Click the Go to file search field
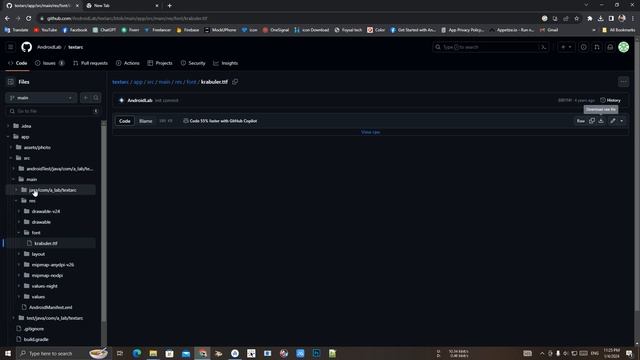Image resolution: width=640 pixels, height=360 pixels. point(53,111)
